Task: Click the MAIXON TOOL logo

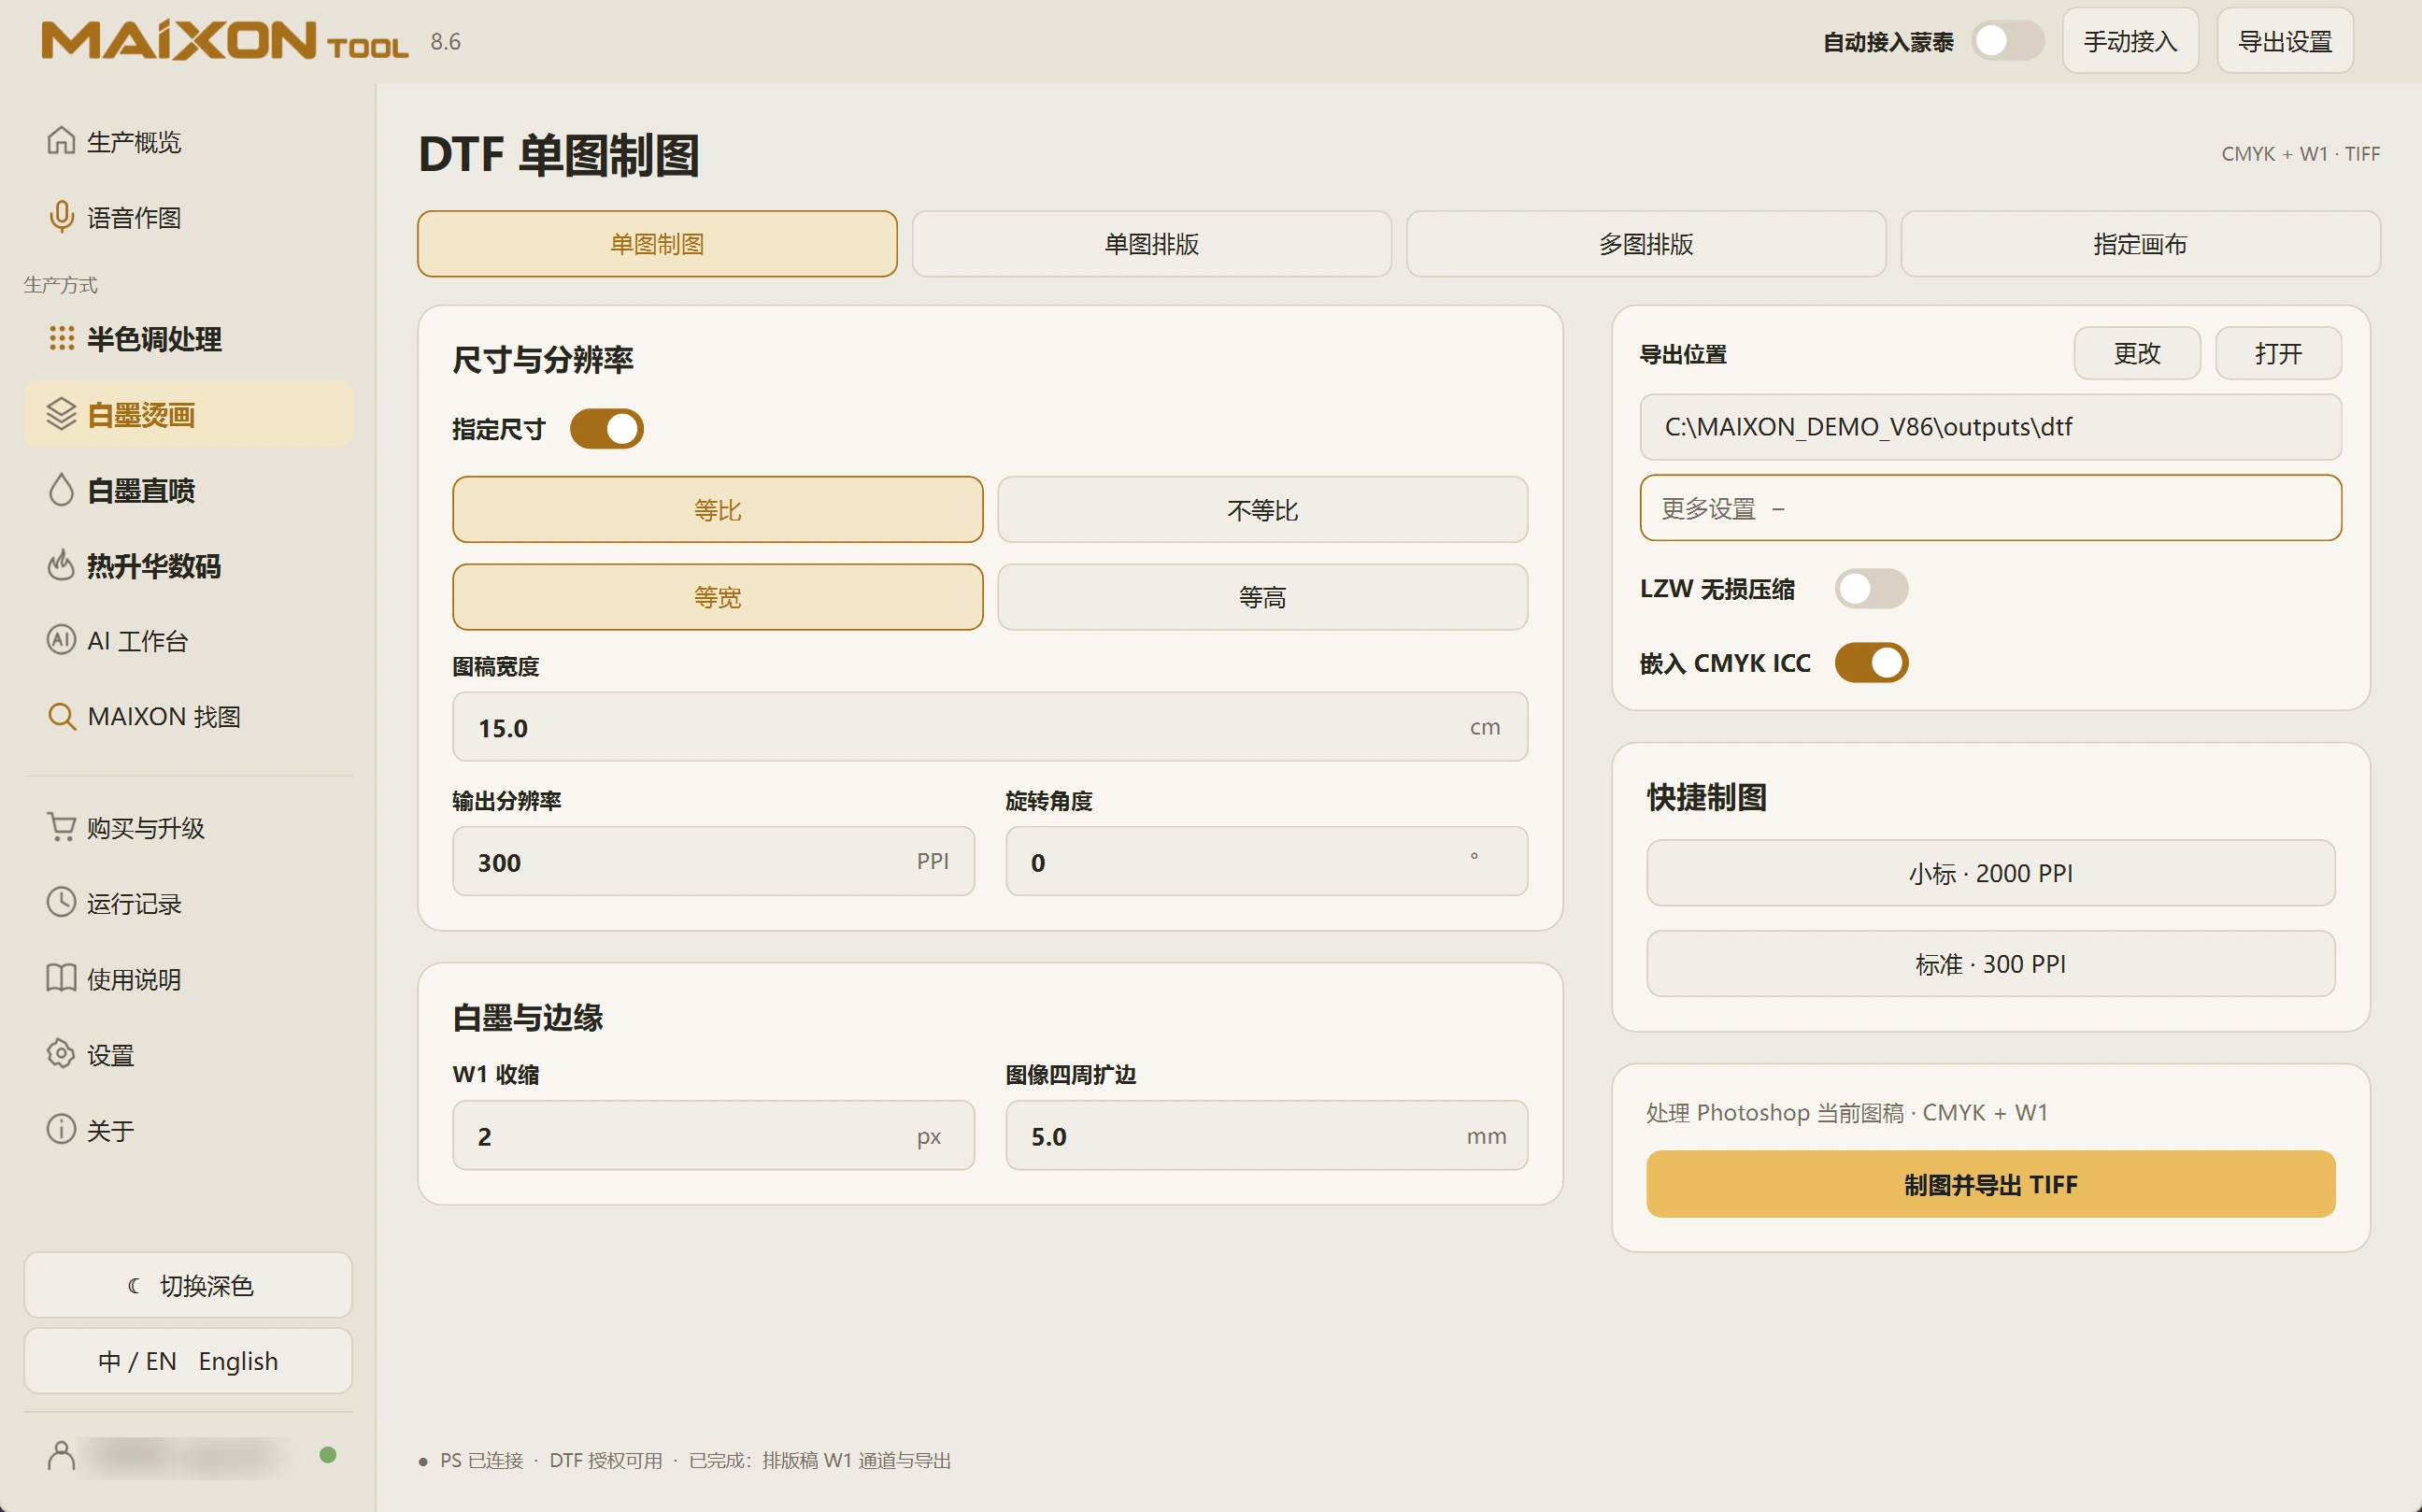Action: click(x=225, y=41)
